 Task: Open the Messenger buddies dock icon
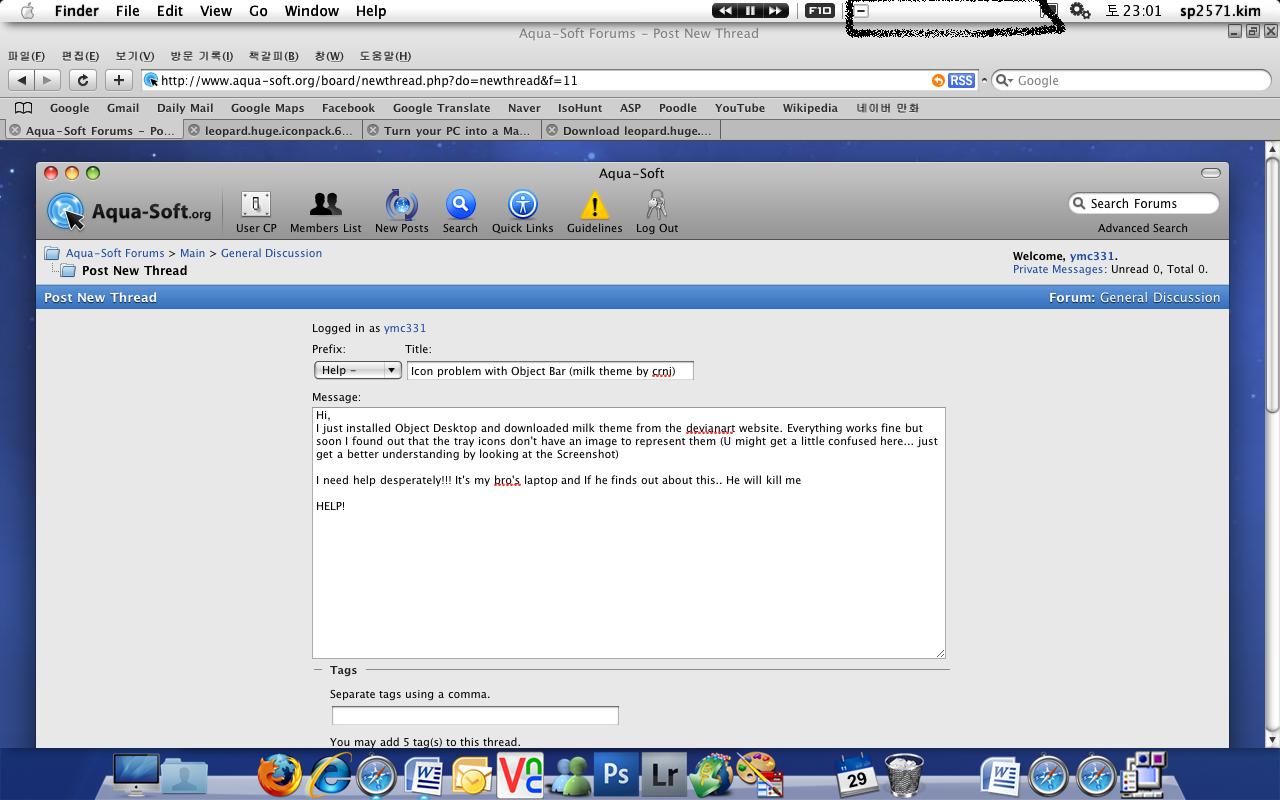tap(568, 775)
